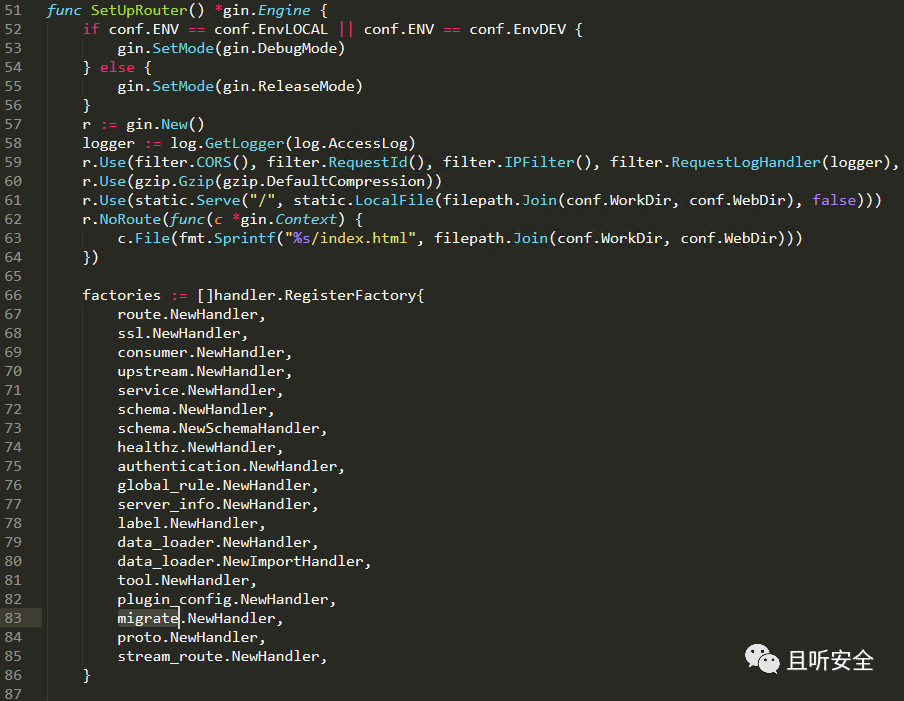Click healthz.NewHandler entry
The width and height of the screenshot is (904, 701).
pyautogui.click(x=197, y=448)
